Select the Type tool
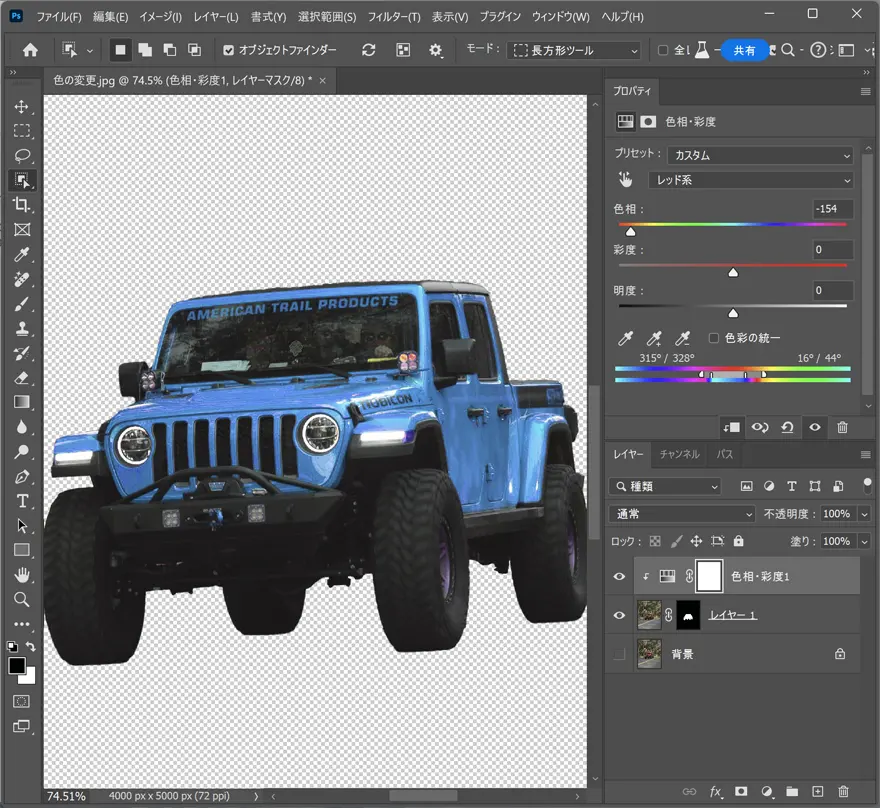880x808 pixels. click(21, 501)
